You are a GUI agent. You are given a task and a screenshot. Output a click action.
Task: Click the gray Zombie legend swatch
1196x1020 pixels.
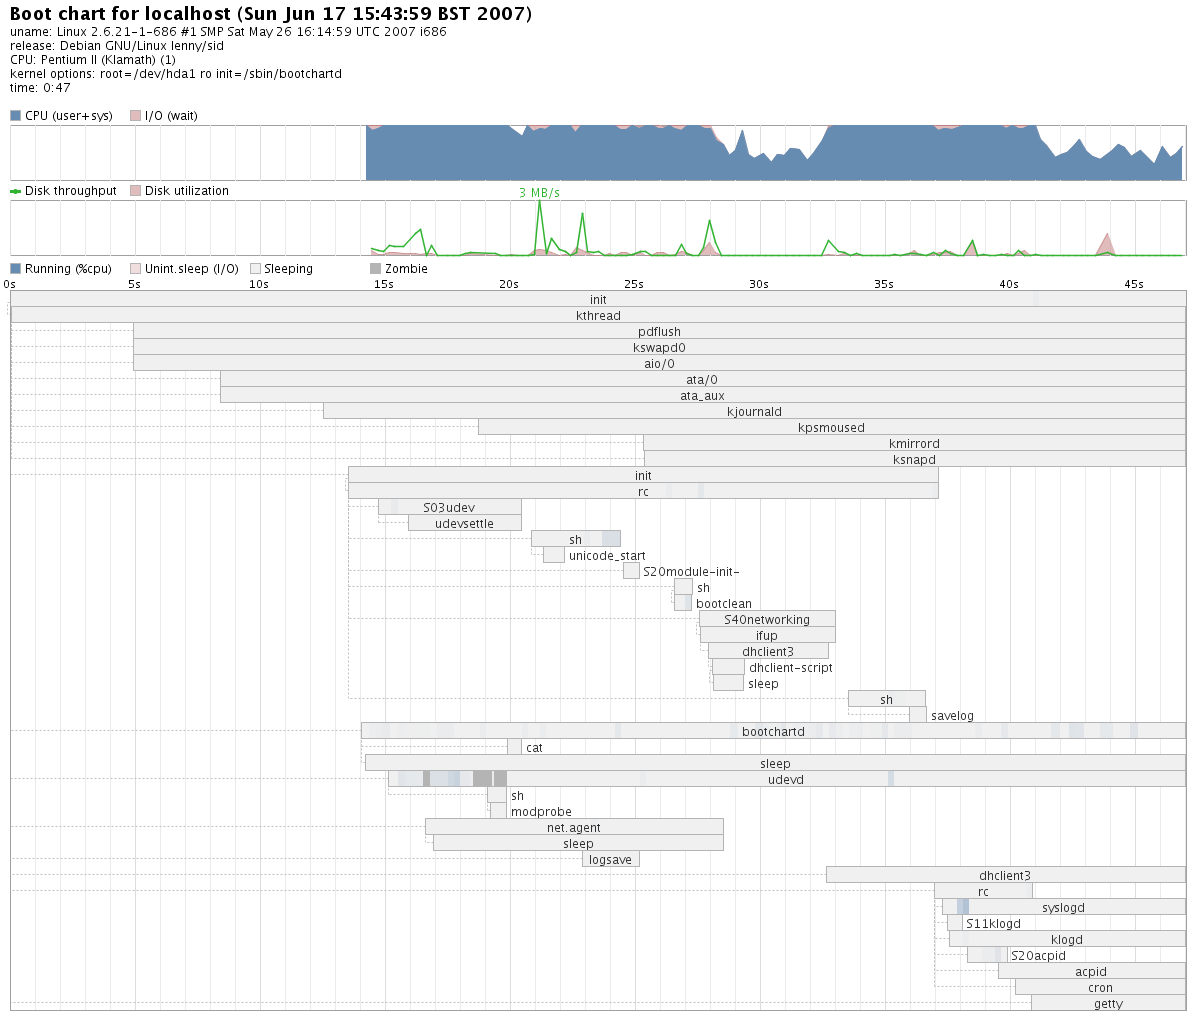[x=375, y=269]
